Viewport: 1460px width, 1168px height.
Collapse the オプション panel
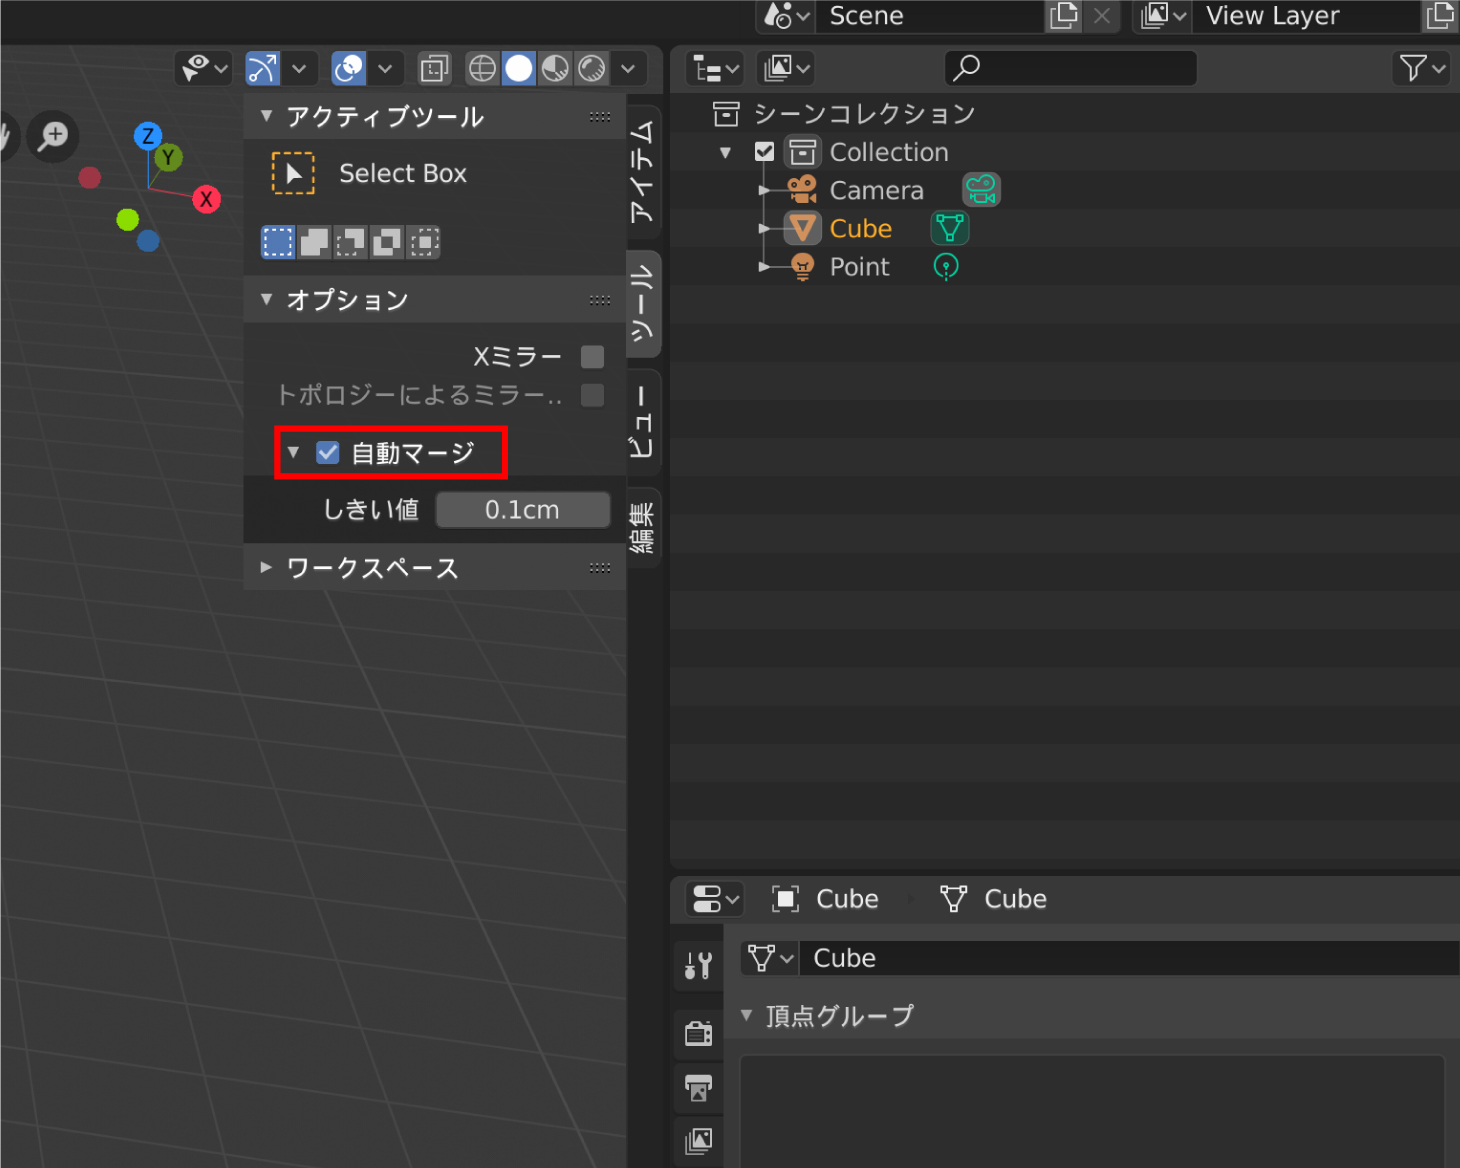coord(266,299)
